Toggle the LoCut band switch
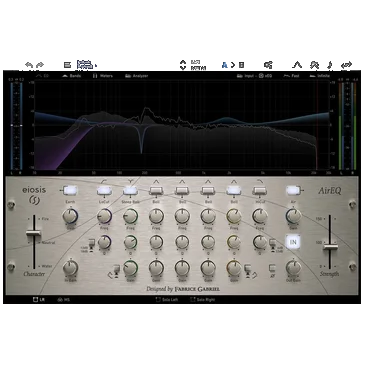 tap(104, 191)
